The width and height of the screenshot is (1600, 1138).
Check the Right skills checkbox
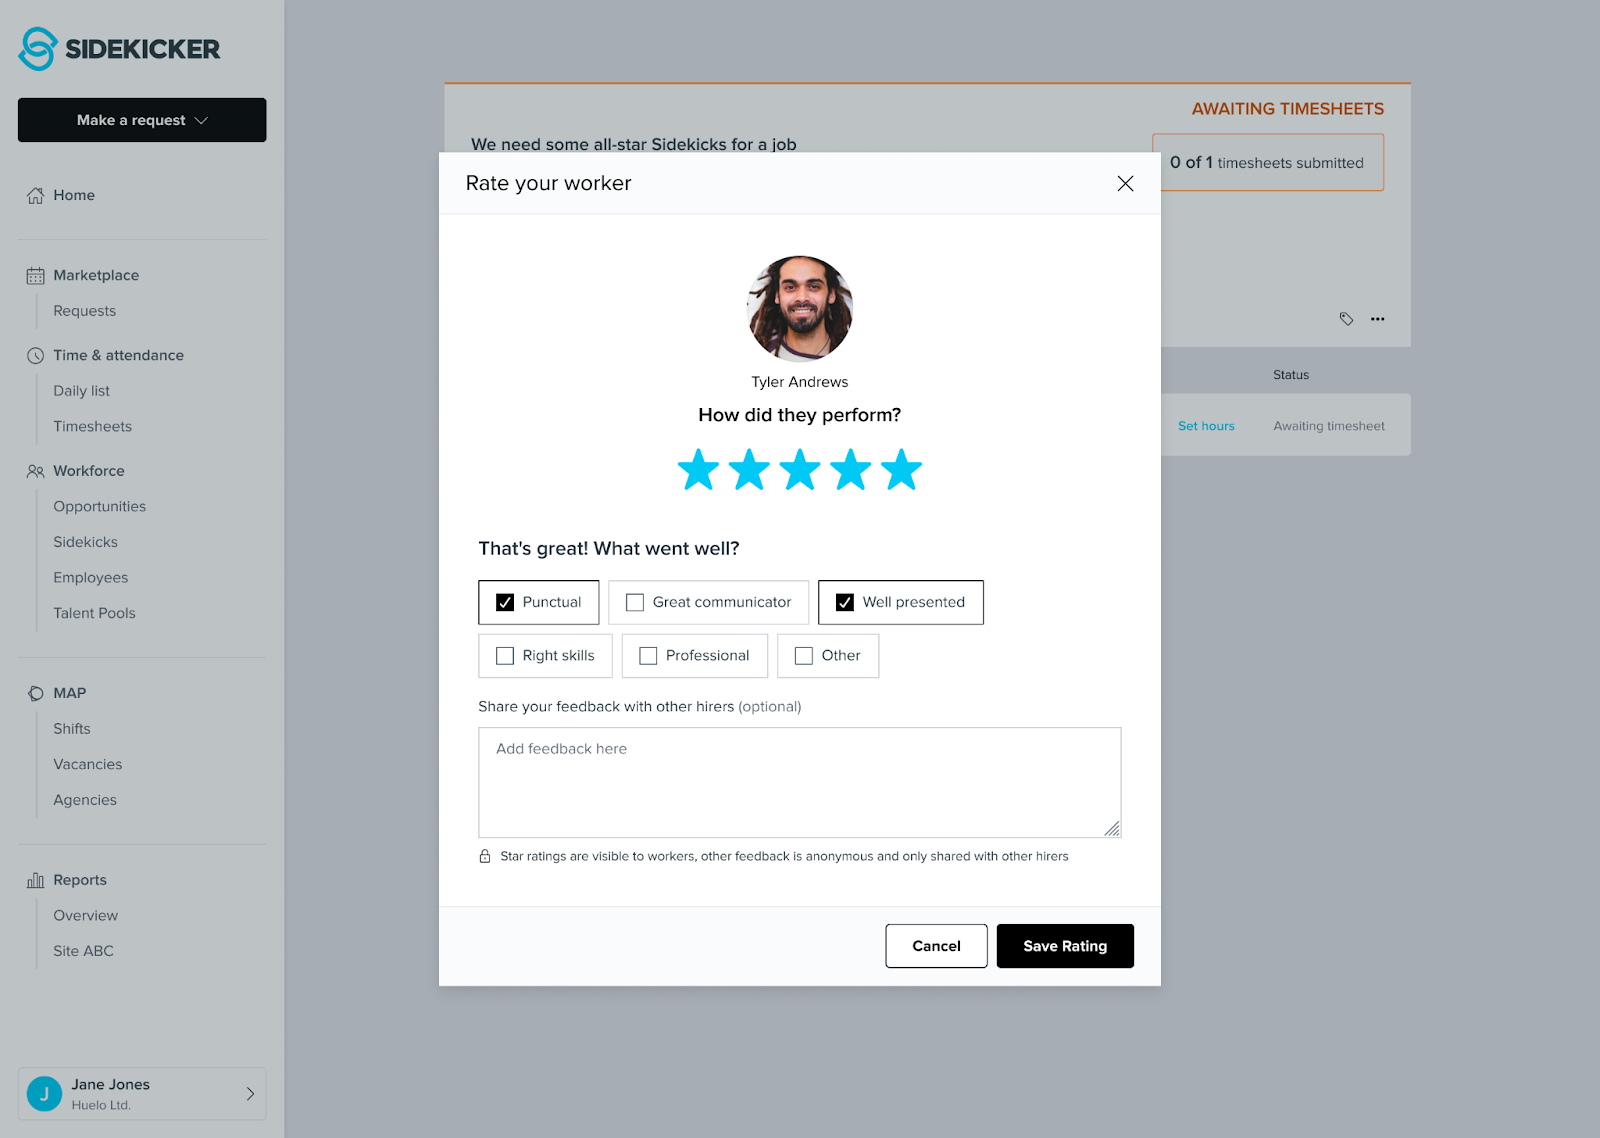tap(505, 656)
